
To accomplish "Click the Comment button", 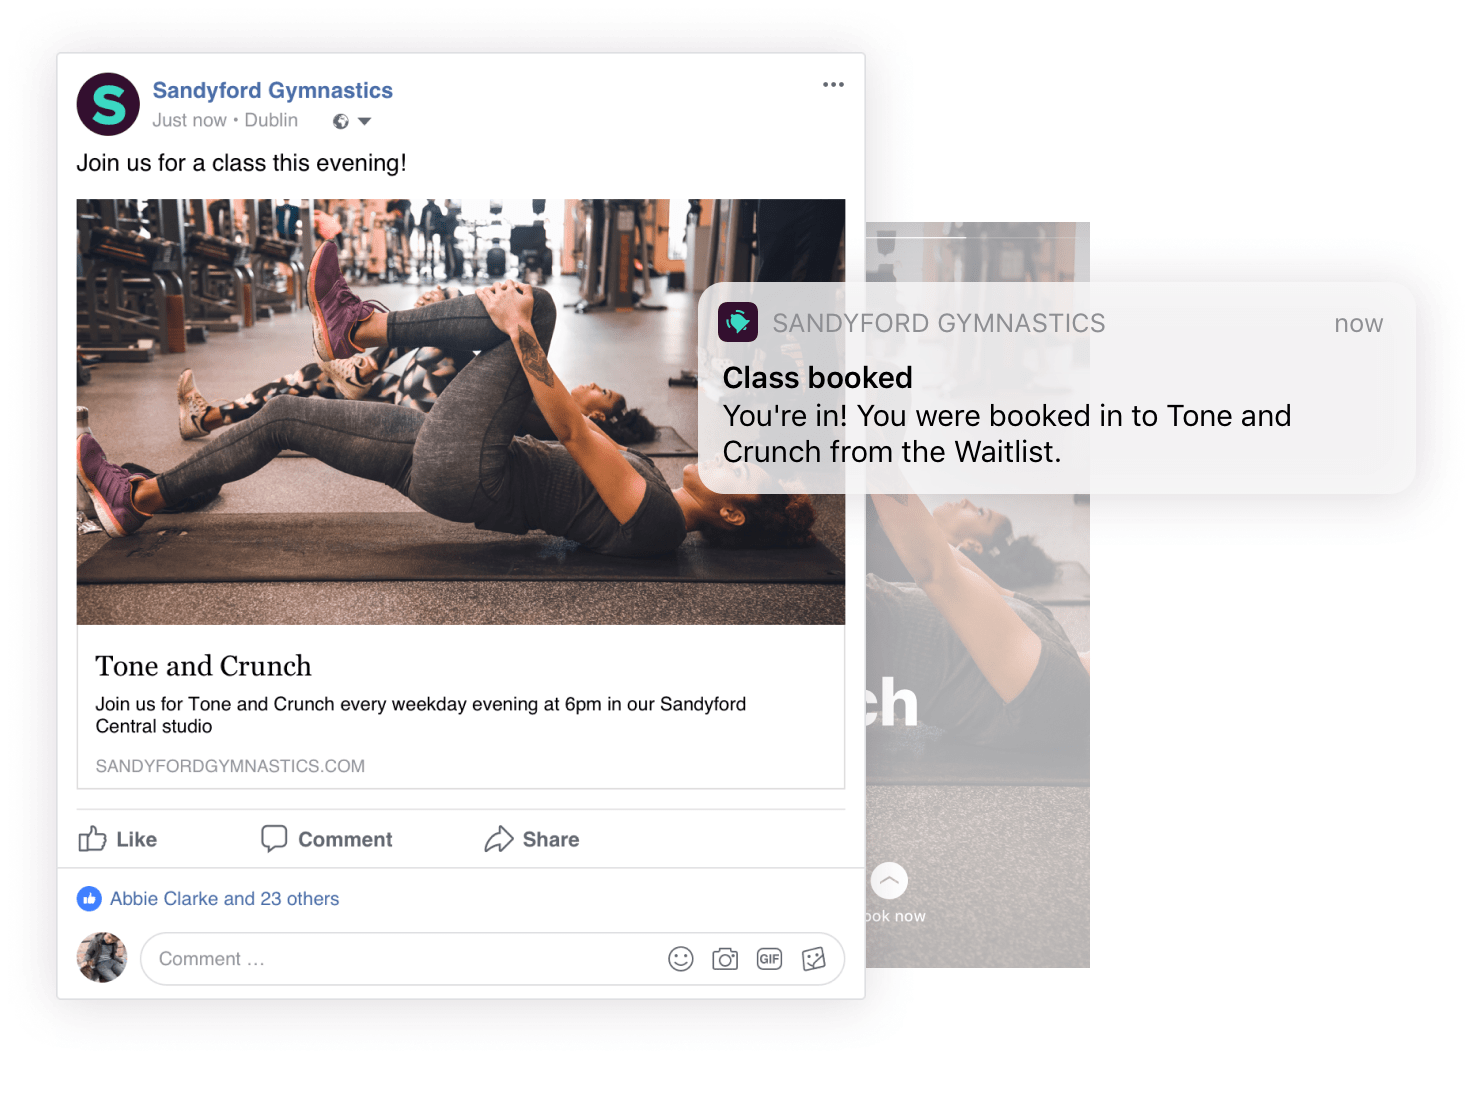I will [327, 839].
